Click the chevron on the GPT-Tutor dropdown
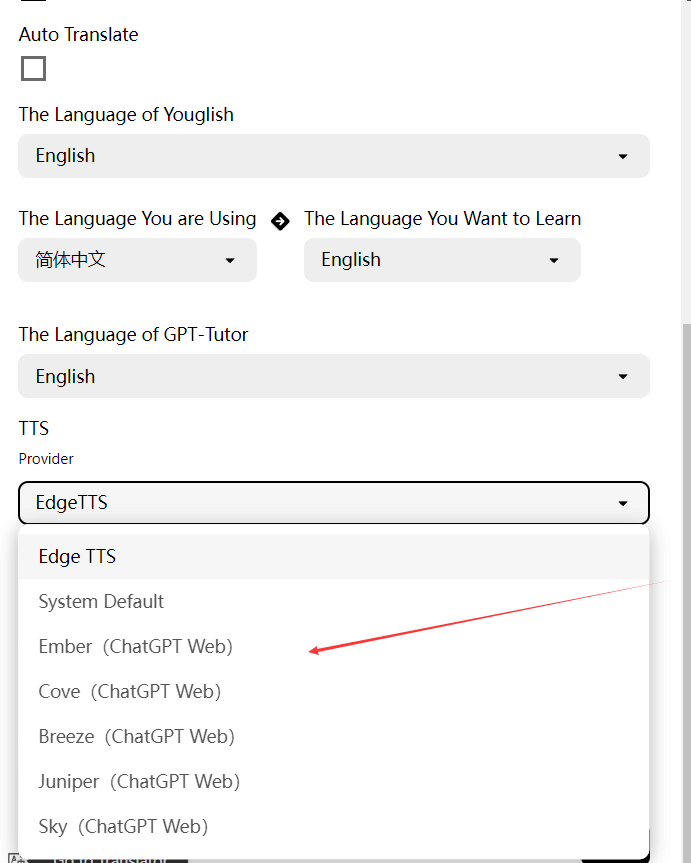The width and height of the screenshot is (691, 863). (623, 376)
